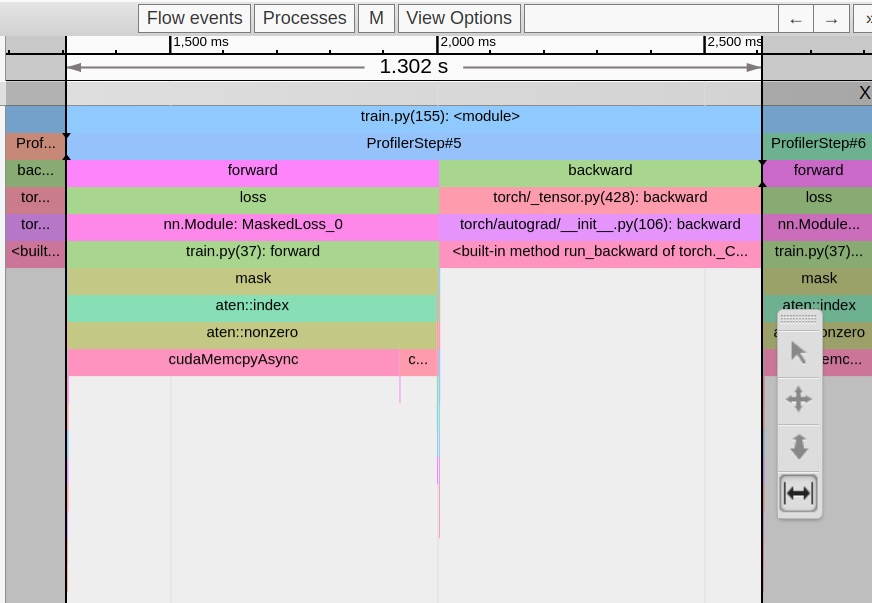
Task: Choose the zoom tool
Action: (799, 446)
